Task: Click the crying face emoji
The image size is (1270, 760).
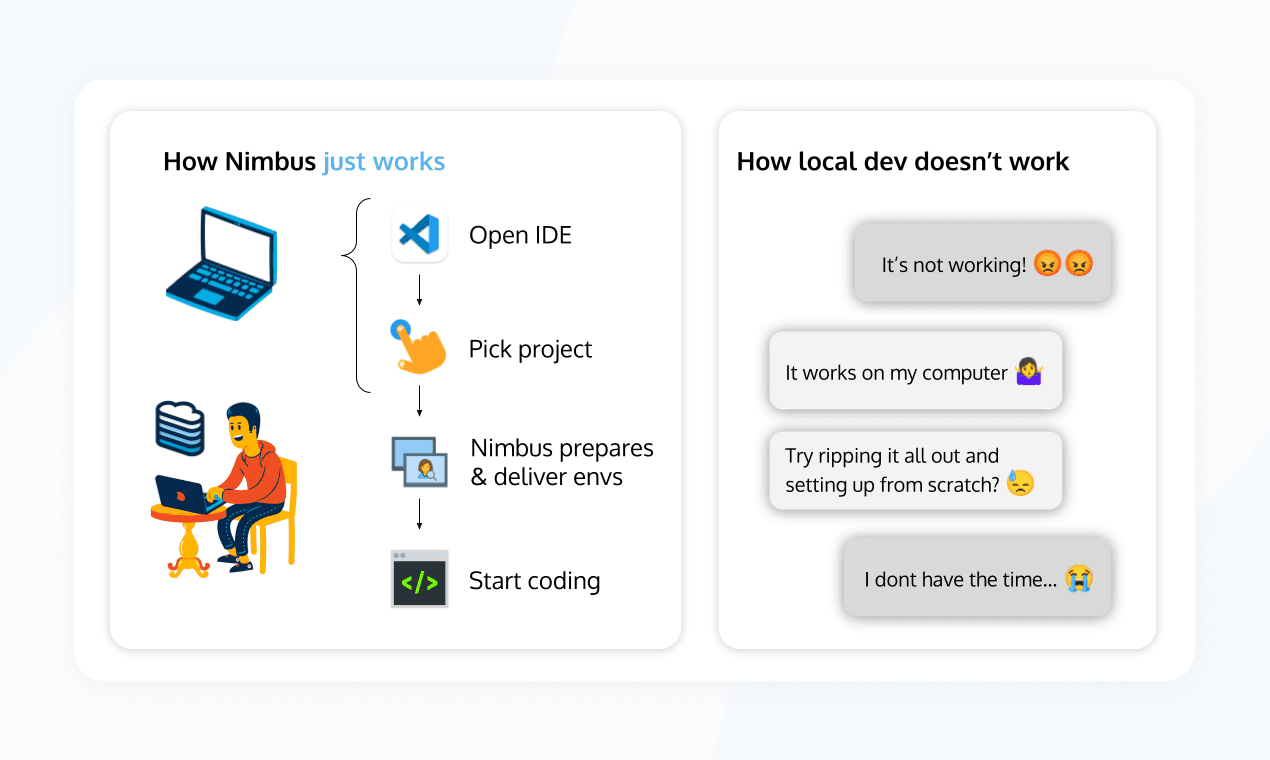Action: coord(1079,577)
